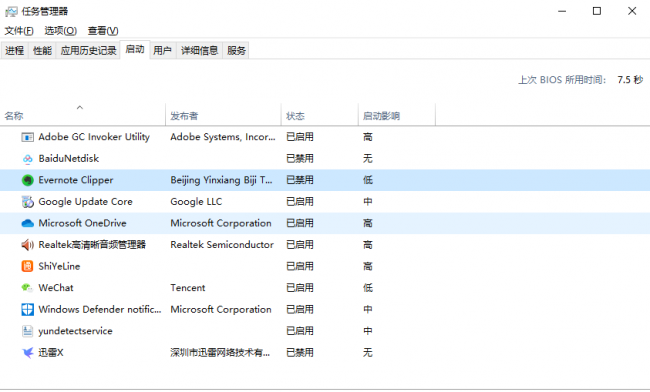Switch to the 用户 tab

click(162, 51)
